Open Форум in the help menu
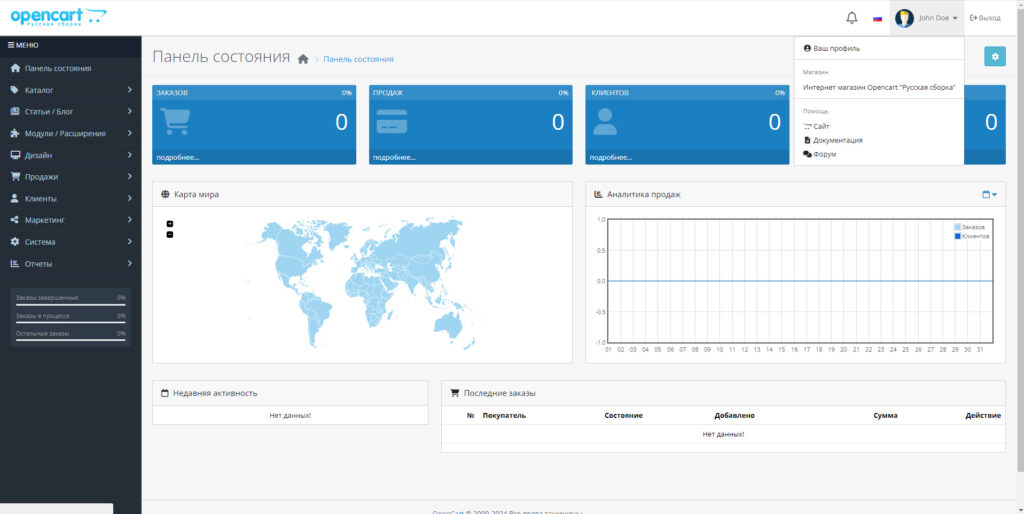 pos(820,154)
